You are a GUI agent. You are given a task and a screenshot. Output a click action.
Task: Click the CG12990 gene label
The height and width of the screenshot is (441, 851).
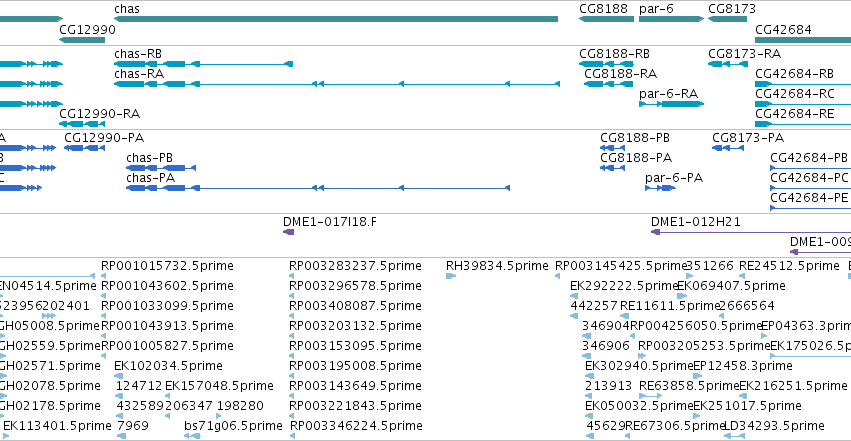point(87,29)
